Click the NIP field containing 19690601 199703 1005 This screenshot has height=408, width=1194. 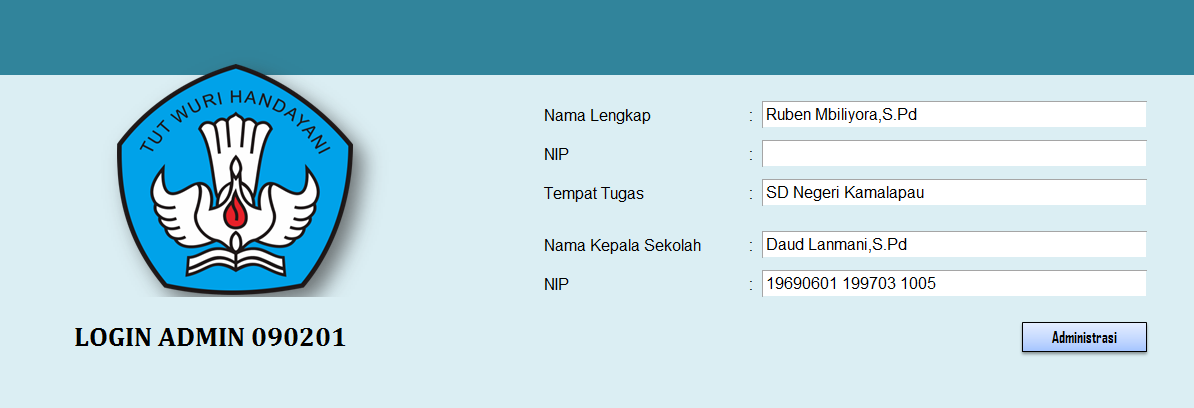click(x=954, y=283)
